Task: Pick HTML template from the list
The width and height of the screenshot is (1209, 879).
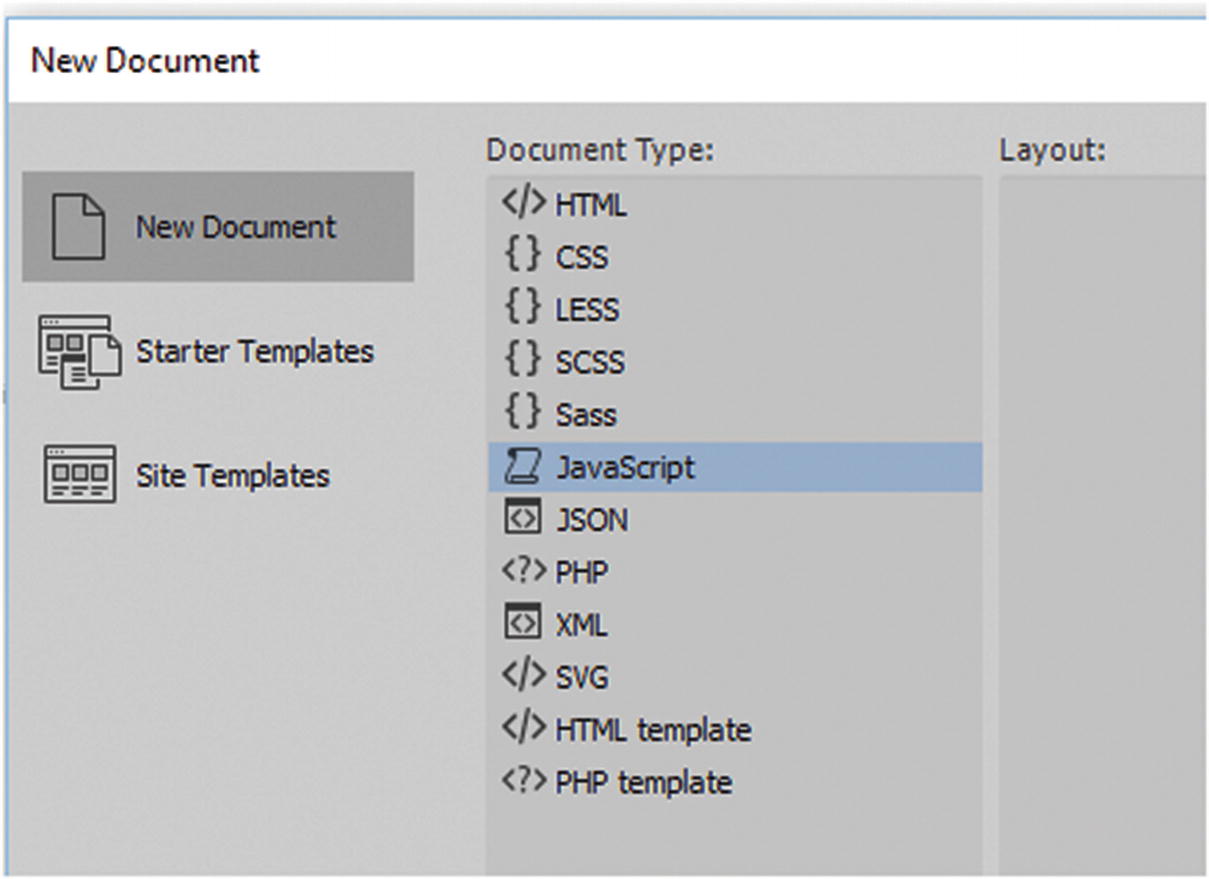Action: [x=653, y=729]
